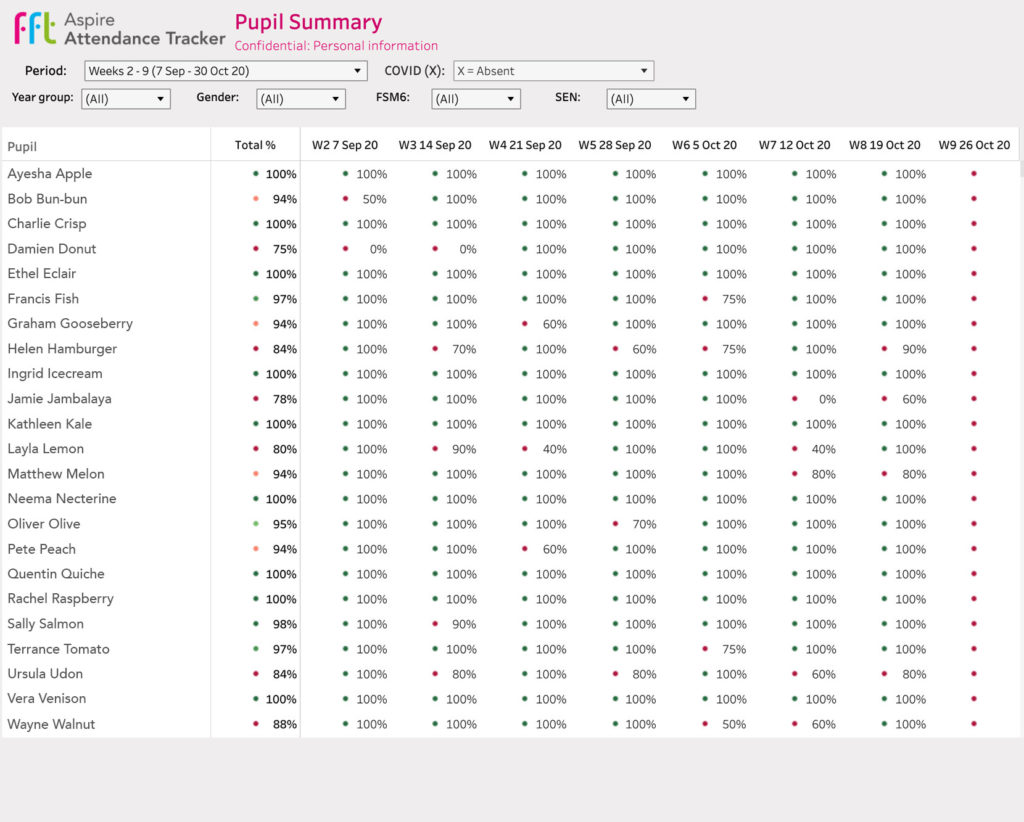Open the Gender filter dropdown

pos(301,99)
